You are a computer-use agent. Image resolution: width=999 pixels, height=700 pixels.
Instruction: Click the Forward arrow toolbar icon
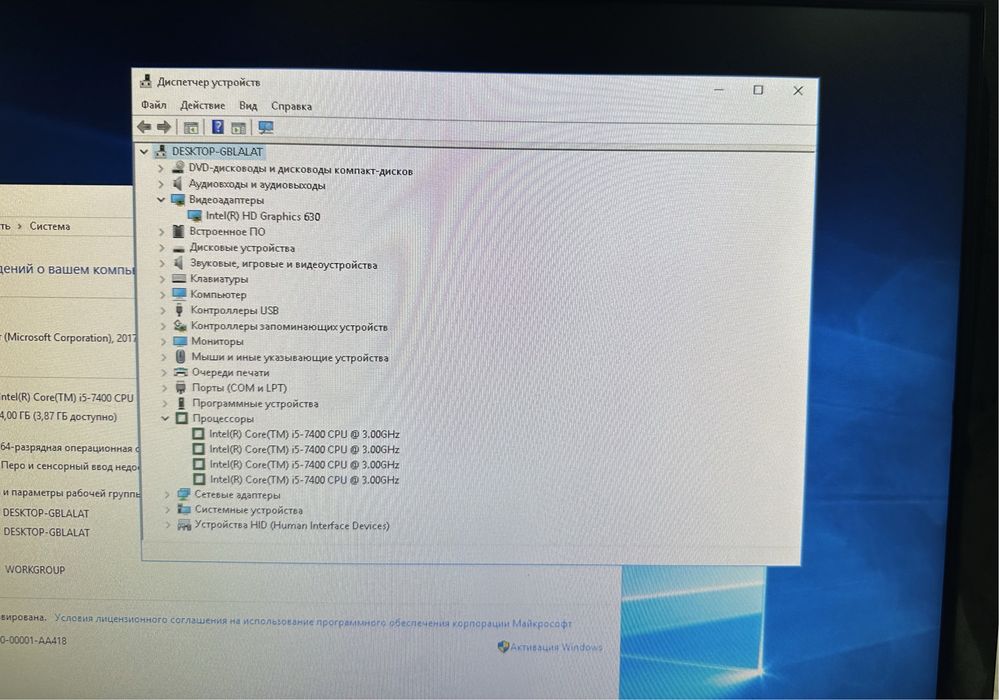[x=164, y=127]
